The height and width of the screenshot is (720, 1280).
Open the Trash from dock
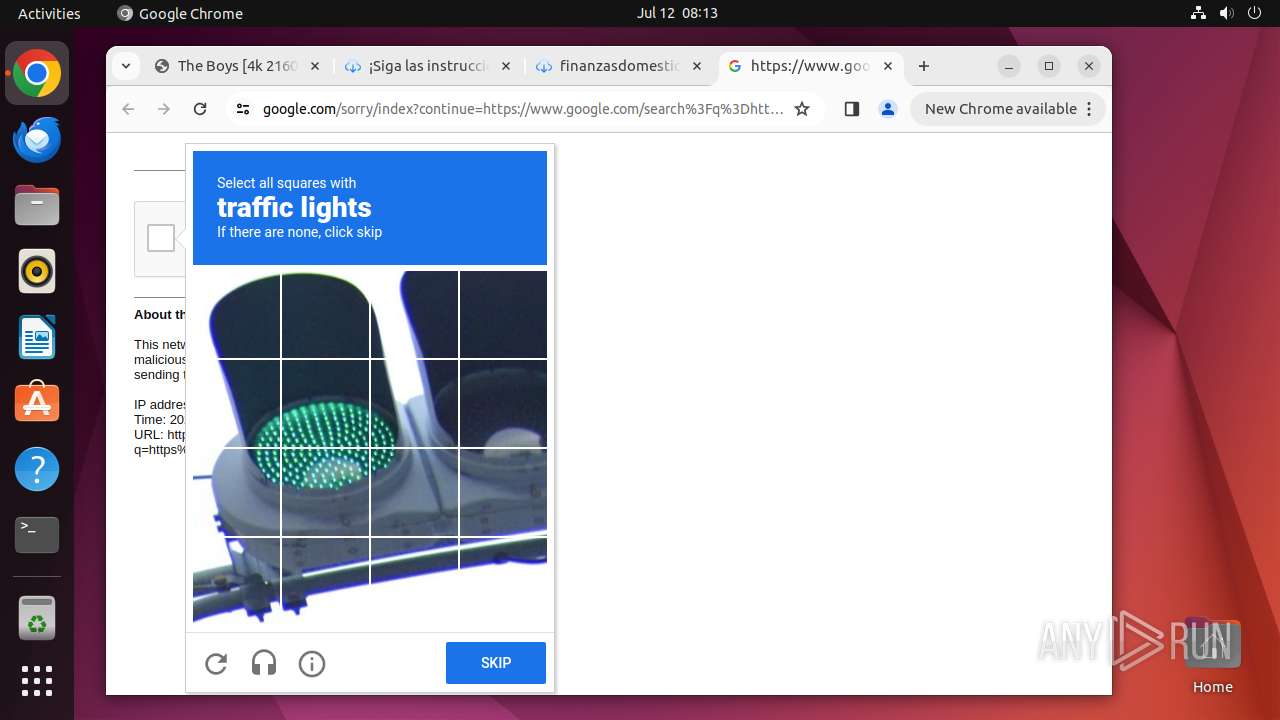[37, 617]
